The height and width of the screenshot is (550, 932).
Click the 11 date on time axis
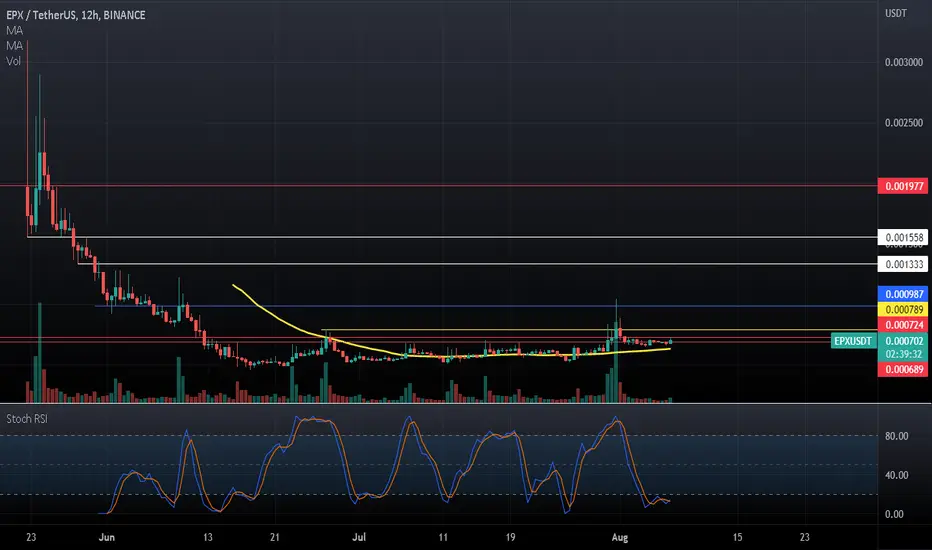click(443, 538)
